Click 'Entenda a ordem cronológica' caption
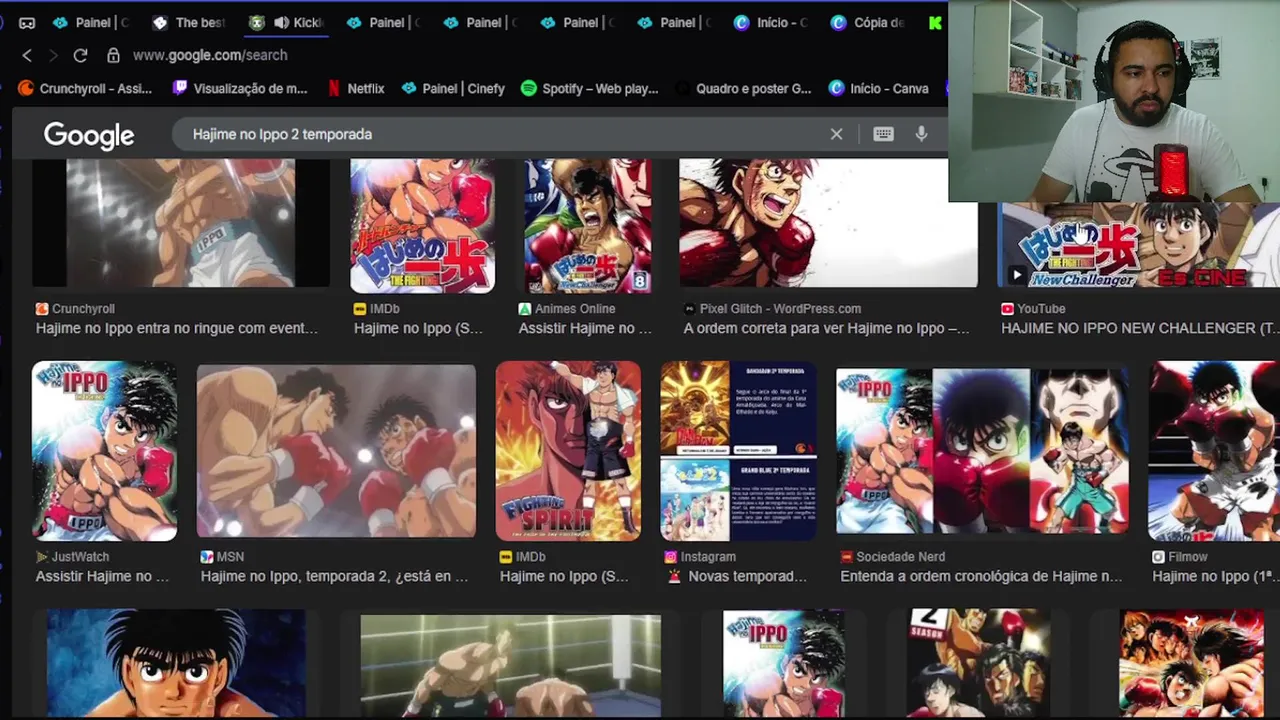This screenshot has height=720, width=1280. click(x=981, y=576)
